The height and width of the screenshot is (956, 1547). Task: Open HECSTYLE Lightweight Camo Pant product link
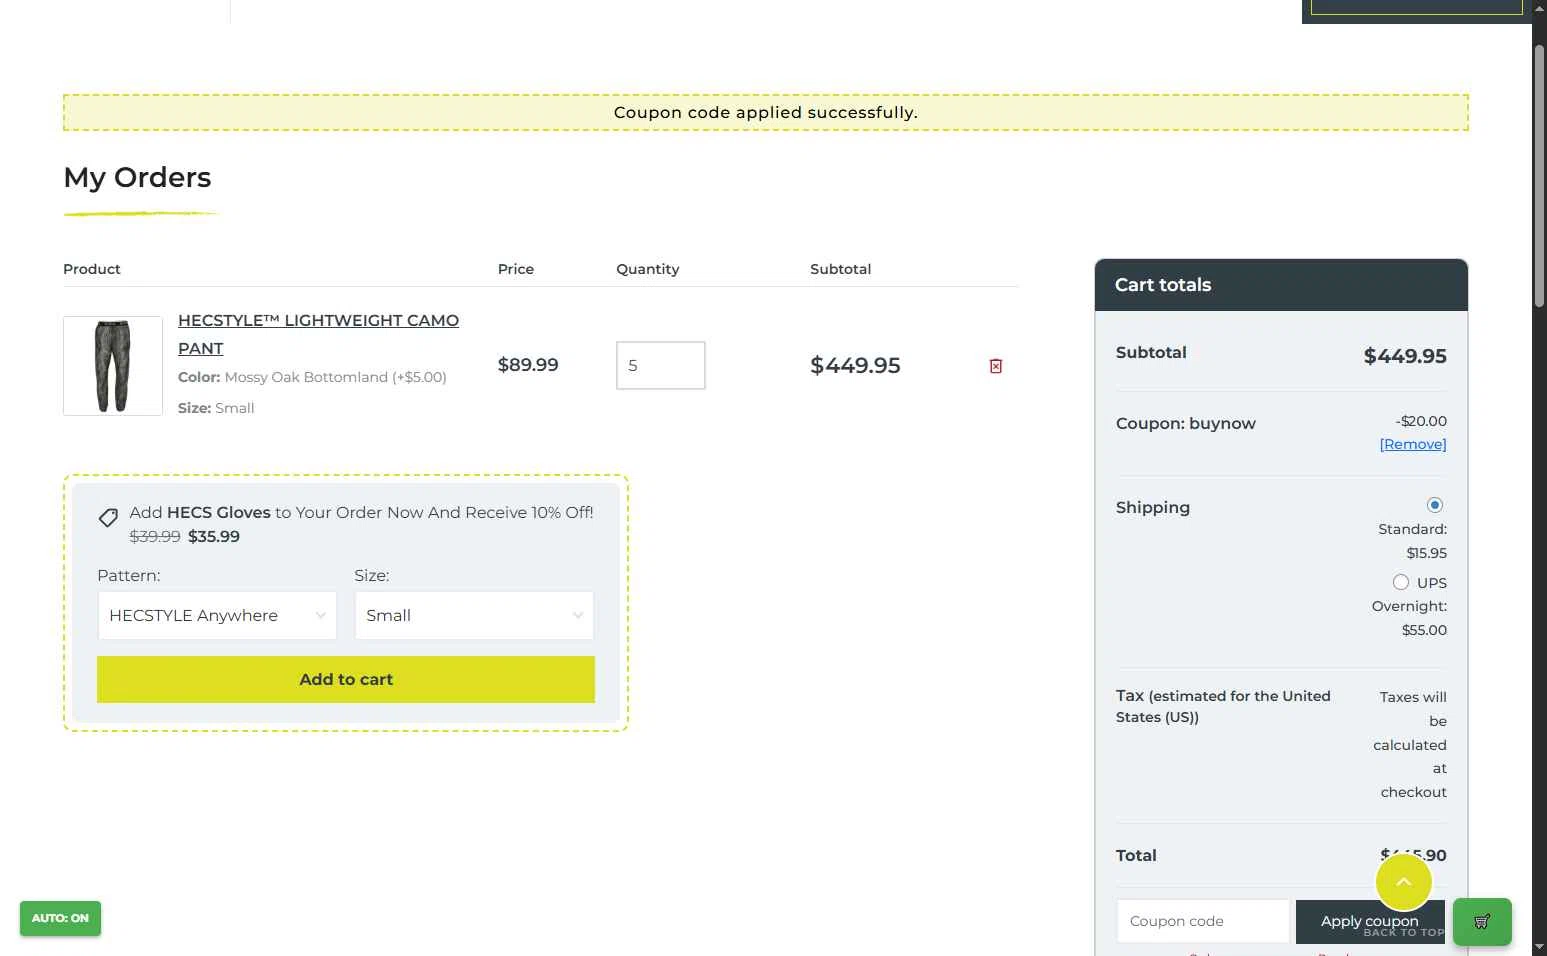[x=318, y=334]
